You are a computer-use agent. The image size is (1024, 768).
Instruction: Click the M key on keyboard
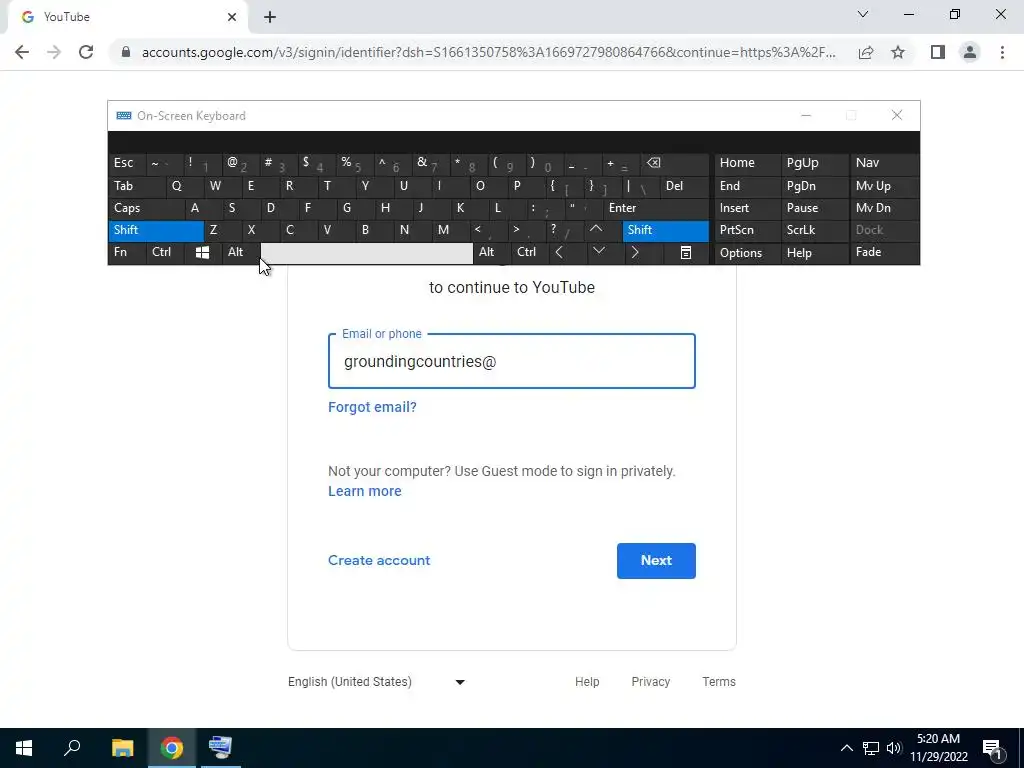[451, 230]
